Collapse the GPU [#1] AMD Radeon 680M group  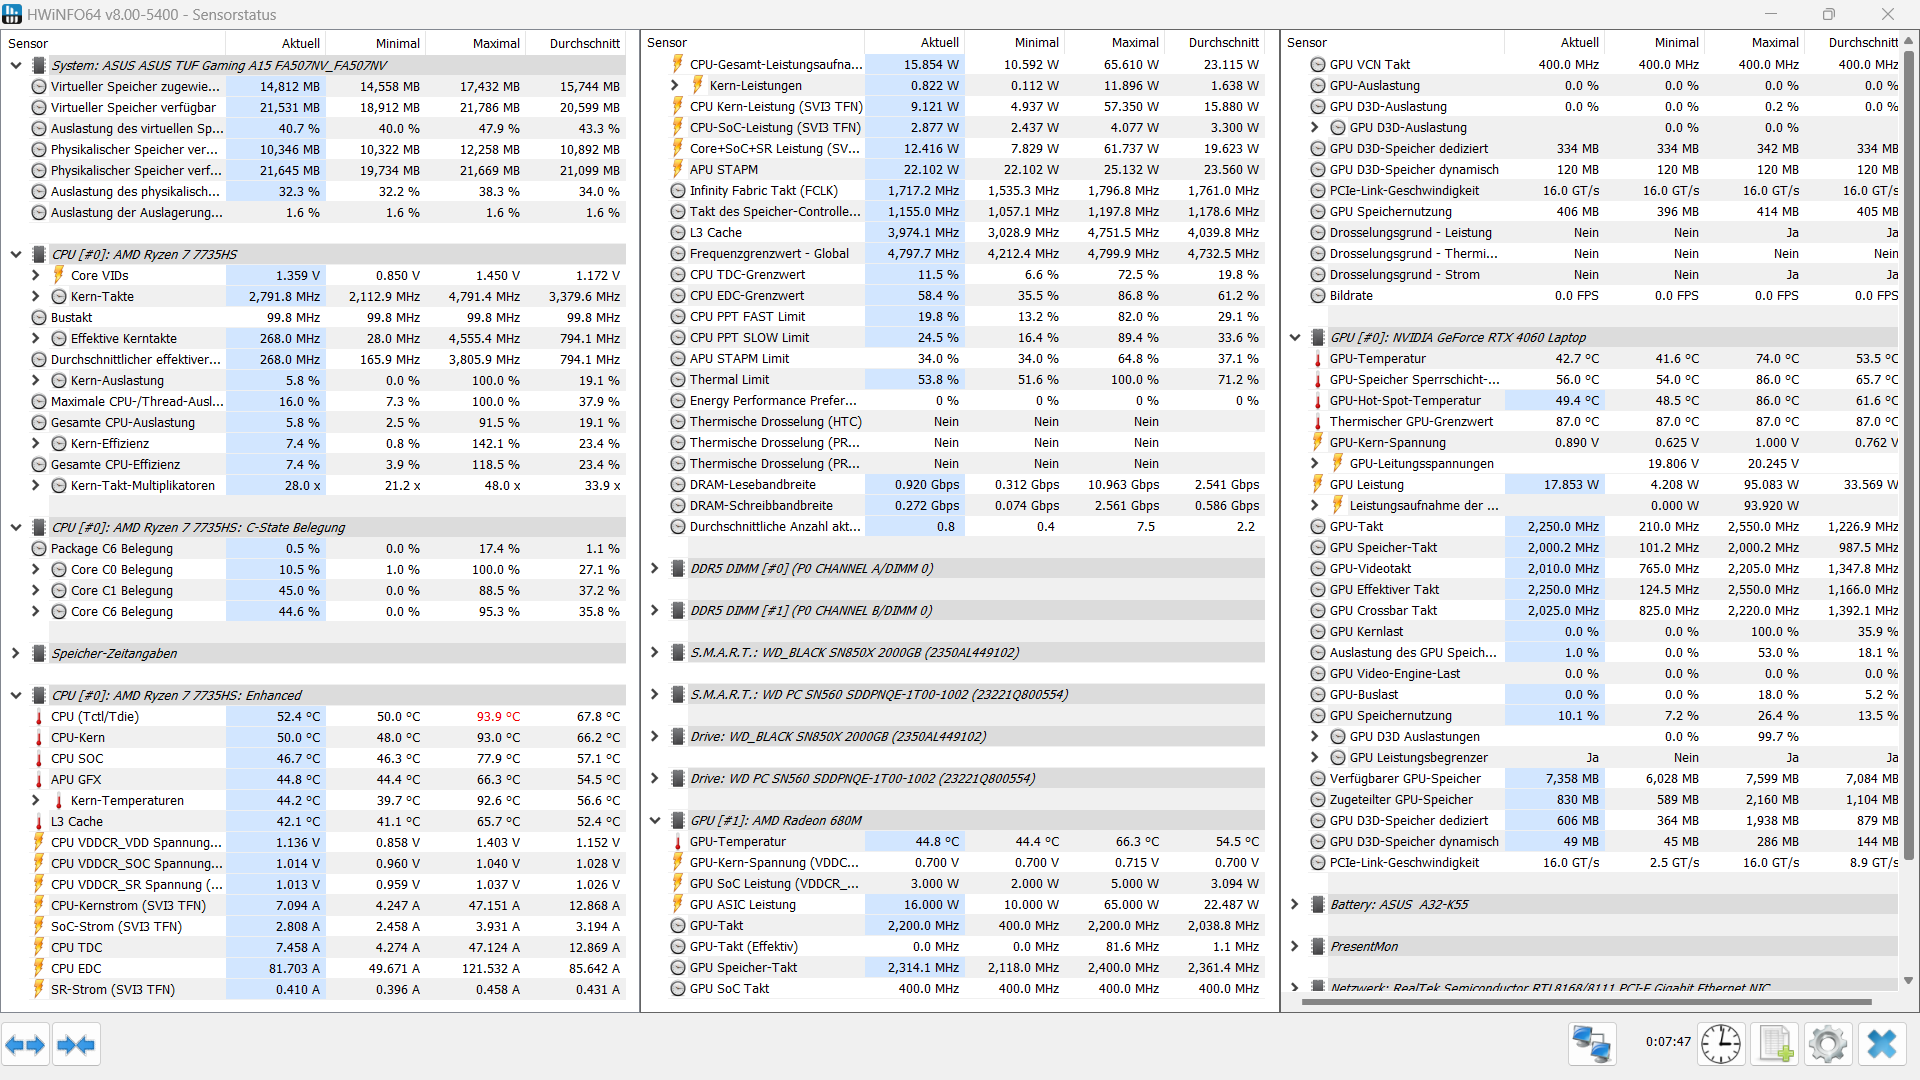655,820
